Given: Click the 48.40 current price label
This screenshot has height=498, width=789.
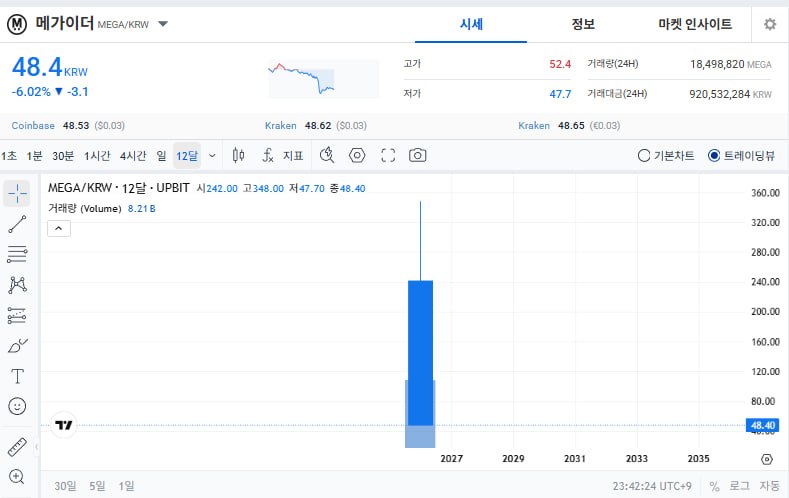Looking at the screenshot, I should (763, 426).
